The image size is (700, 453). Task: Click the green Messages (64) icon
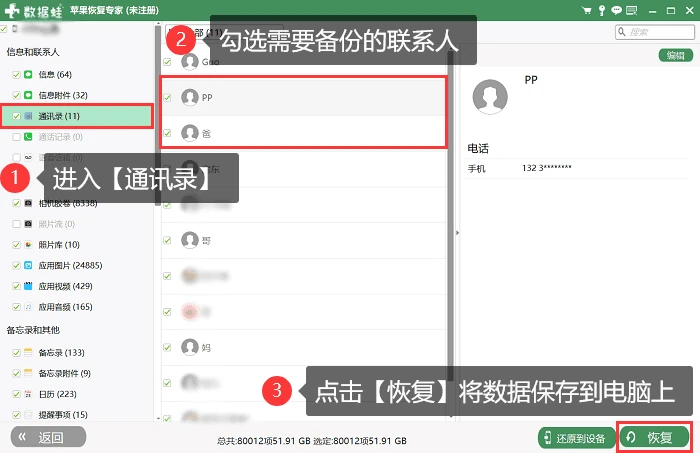28,75
